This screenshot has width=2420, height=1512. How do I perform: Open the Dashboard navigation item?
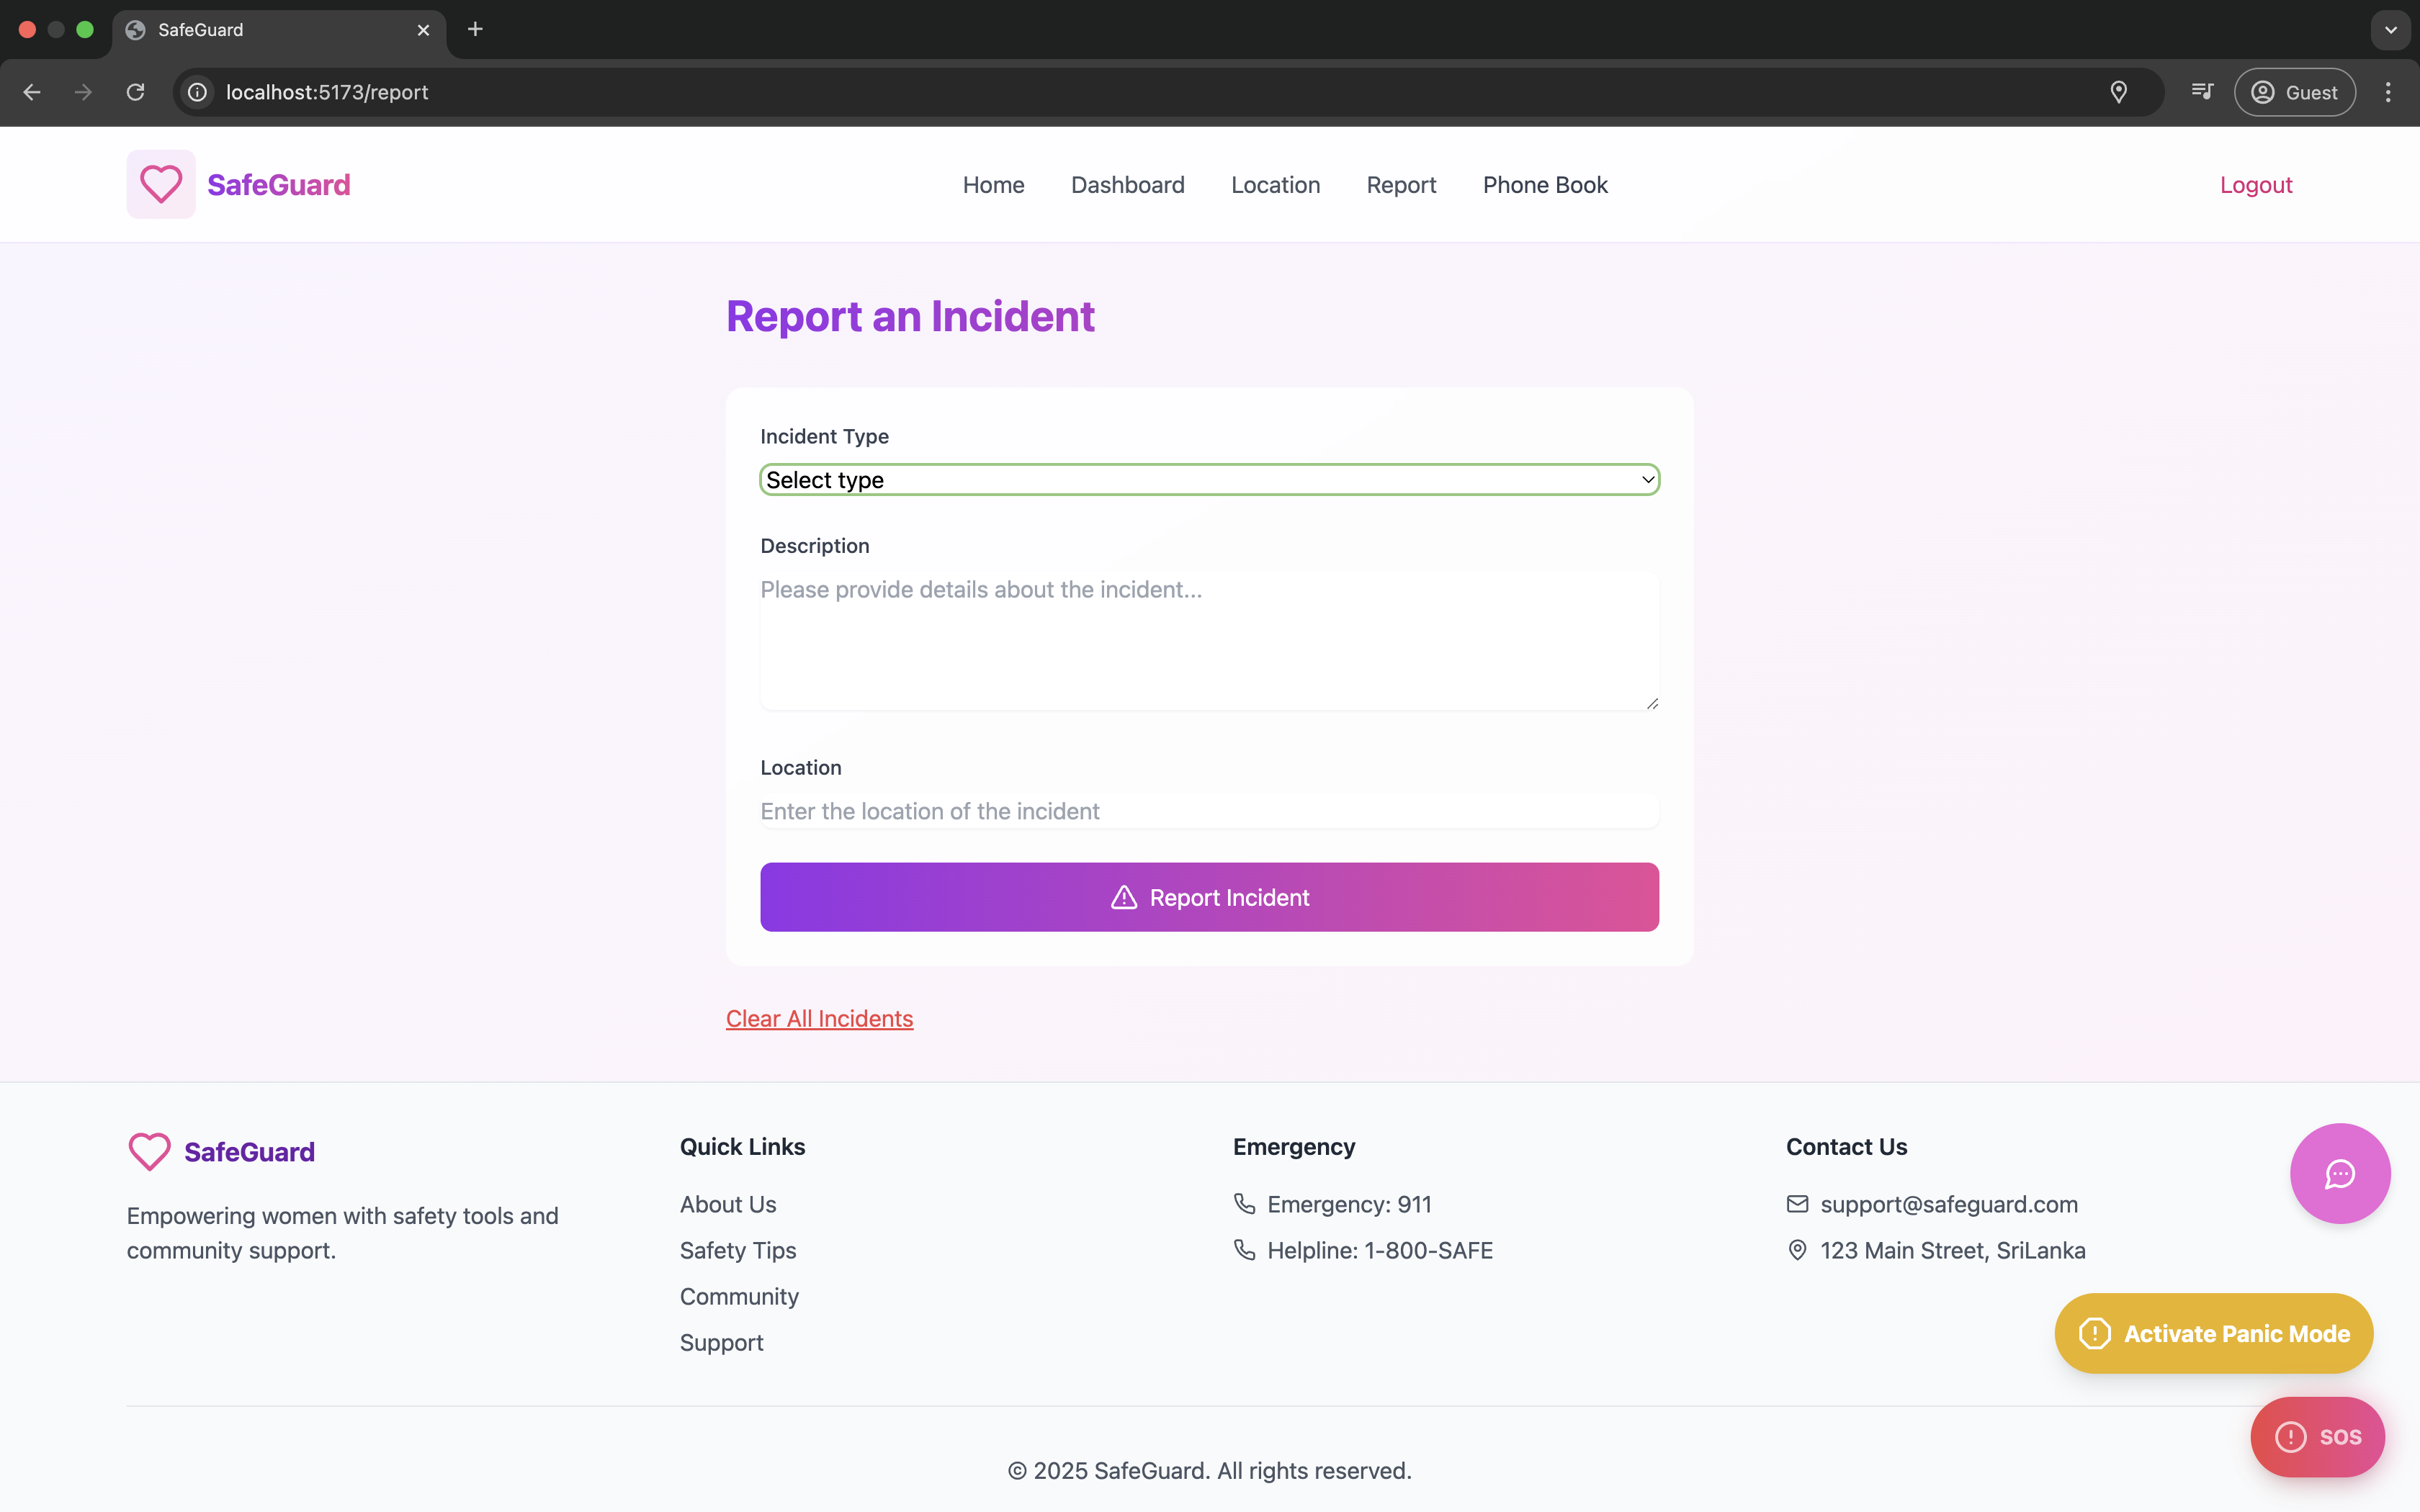(x=1127, y=185)
